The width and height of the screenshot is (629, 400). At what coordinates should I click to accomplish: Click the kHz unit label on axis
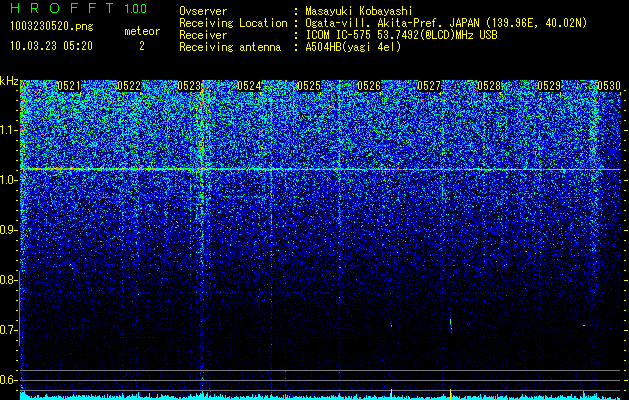click(9, 81)
